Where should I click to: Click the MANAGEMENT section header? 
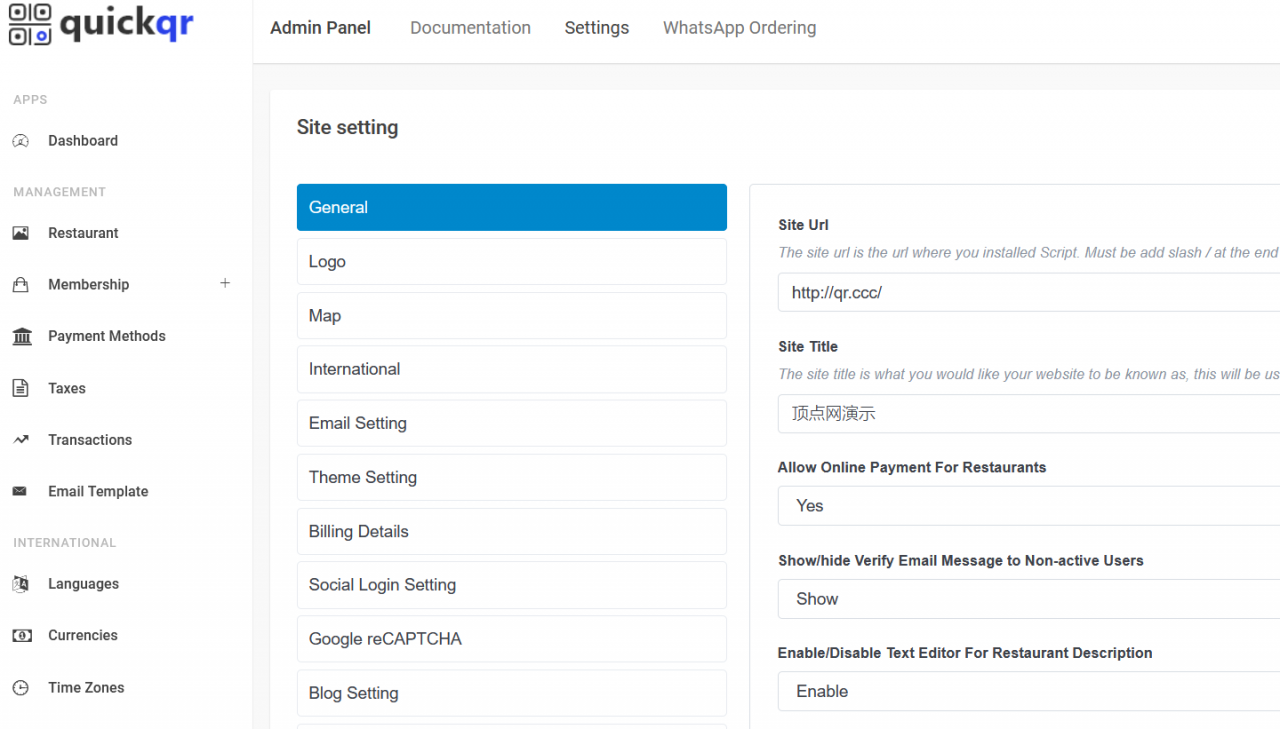pos(60,192)
